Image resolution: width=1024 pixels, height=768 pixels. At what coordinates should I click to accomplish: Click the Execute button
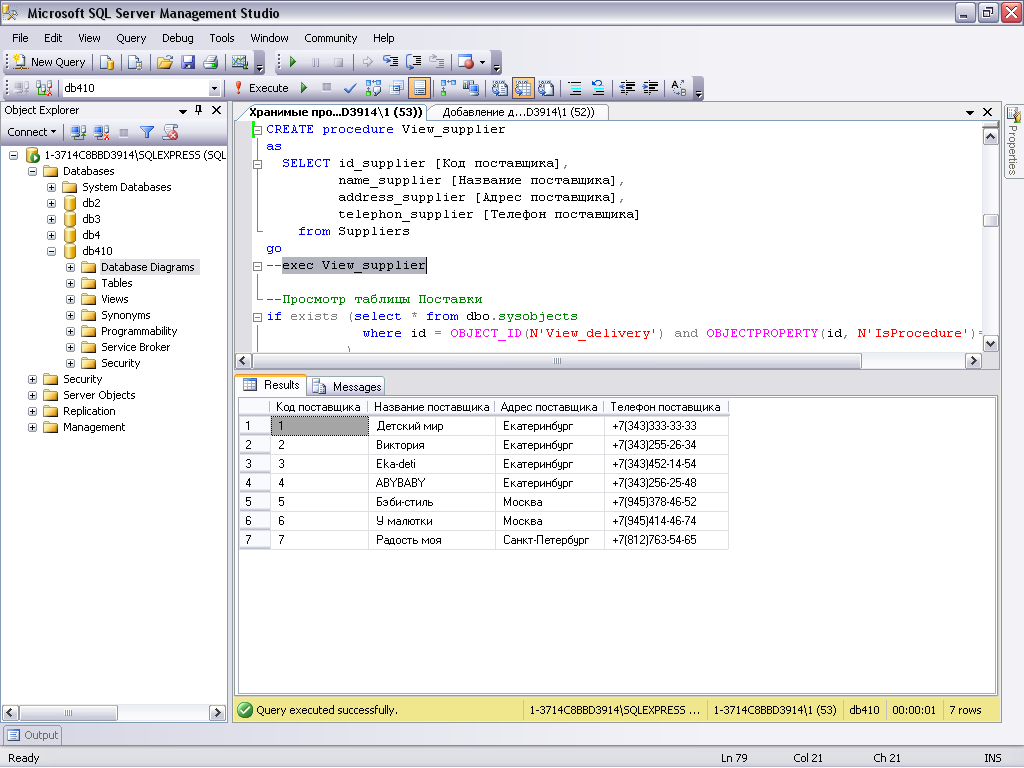261,88
